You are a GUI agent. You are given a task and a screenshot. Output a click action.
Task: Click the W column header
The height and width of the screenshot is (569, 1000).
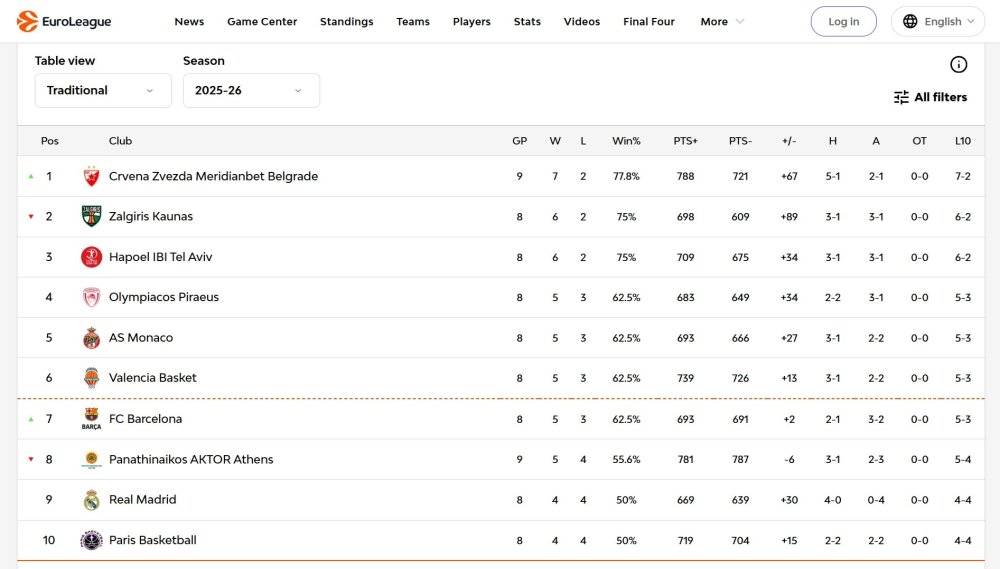555,141
